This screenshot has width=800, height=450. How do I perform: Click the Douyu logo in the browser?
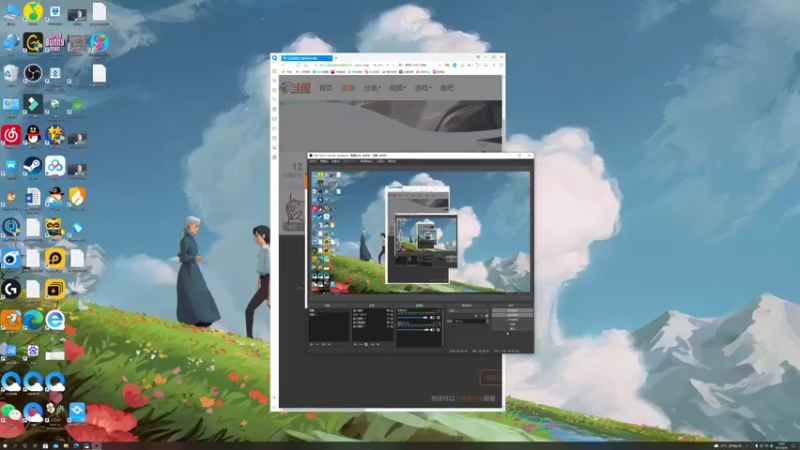click(x=295, y=88)
